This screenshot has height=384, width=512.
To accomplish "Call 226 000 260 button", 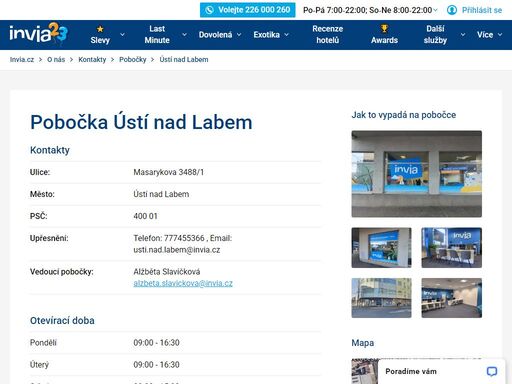I will pos(247,10).
